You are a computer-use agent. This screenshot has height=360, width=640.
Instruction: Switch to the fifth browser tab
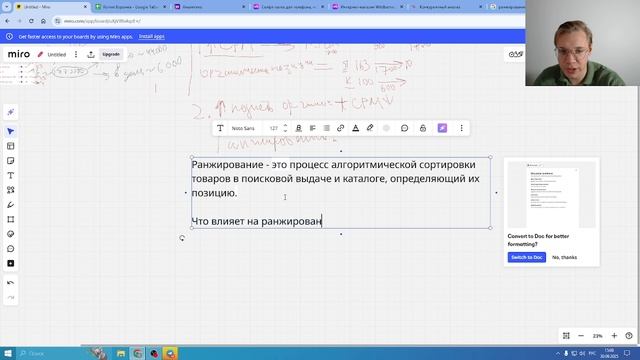coord(368,7)
